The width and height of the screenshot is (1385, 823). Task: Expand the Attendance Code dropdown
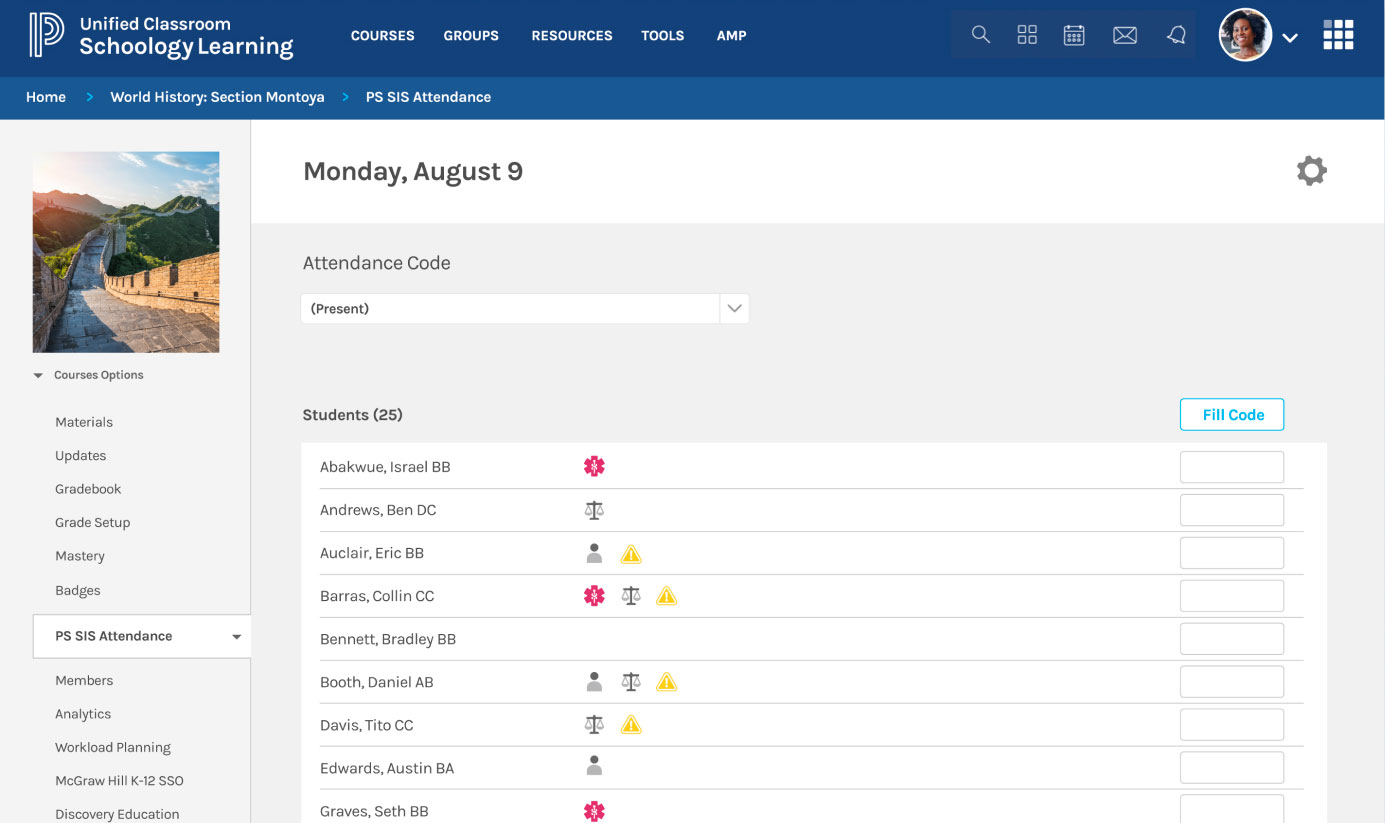[x=734, y=308]
